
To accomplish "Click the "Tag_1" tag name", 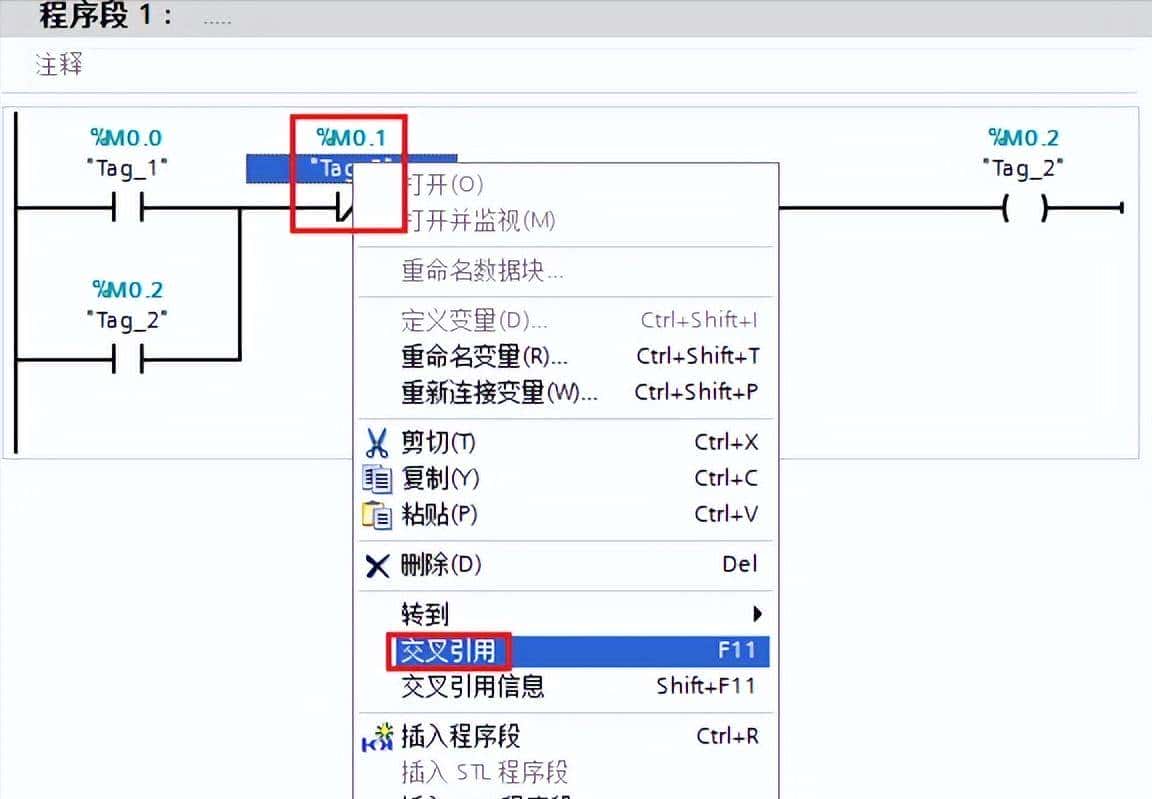I will point(127,168).
